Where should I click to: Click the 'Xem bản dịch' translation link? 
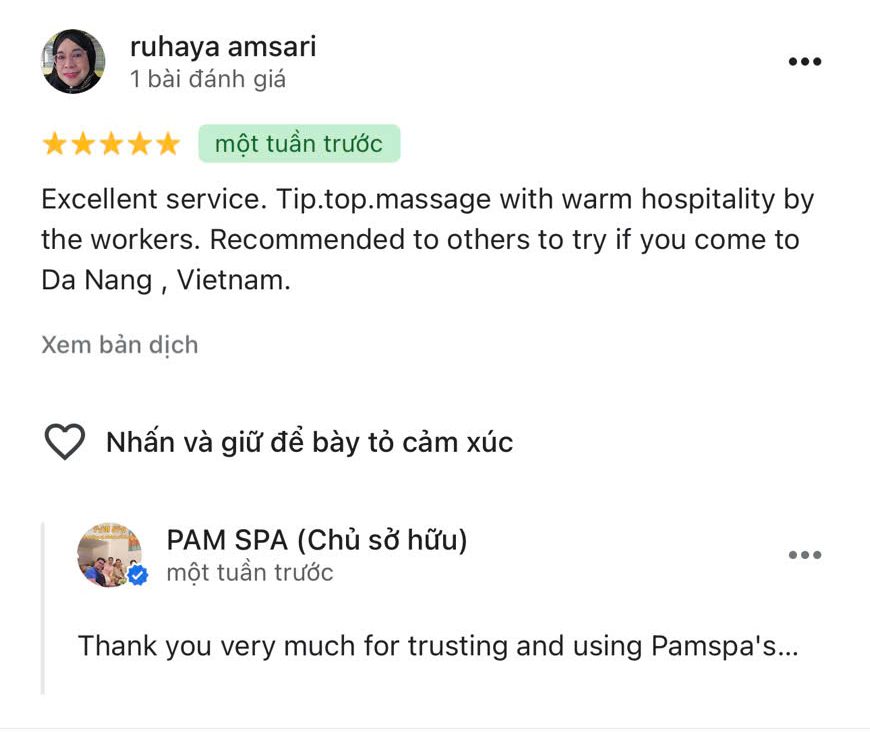pos(120,345)
